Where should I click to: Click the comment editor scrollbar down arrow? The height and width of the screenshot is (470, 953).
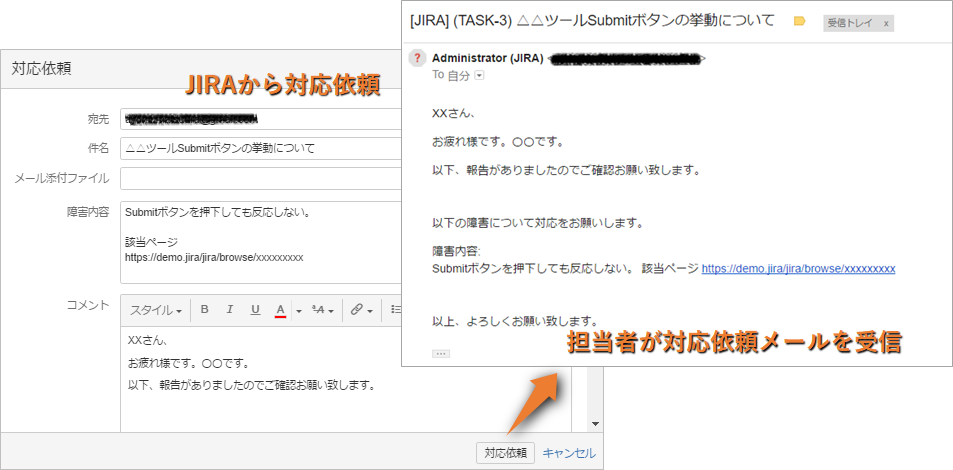[x=595, y=424]
